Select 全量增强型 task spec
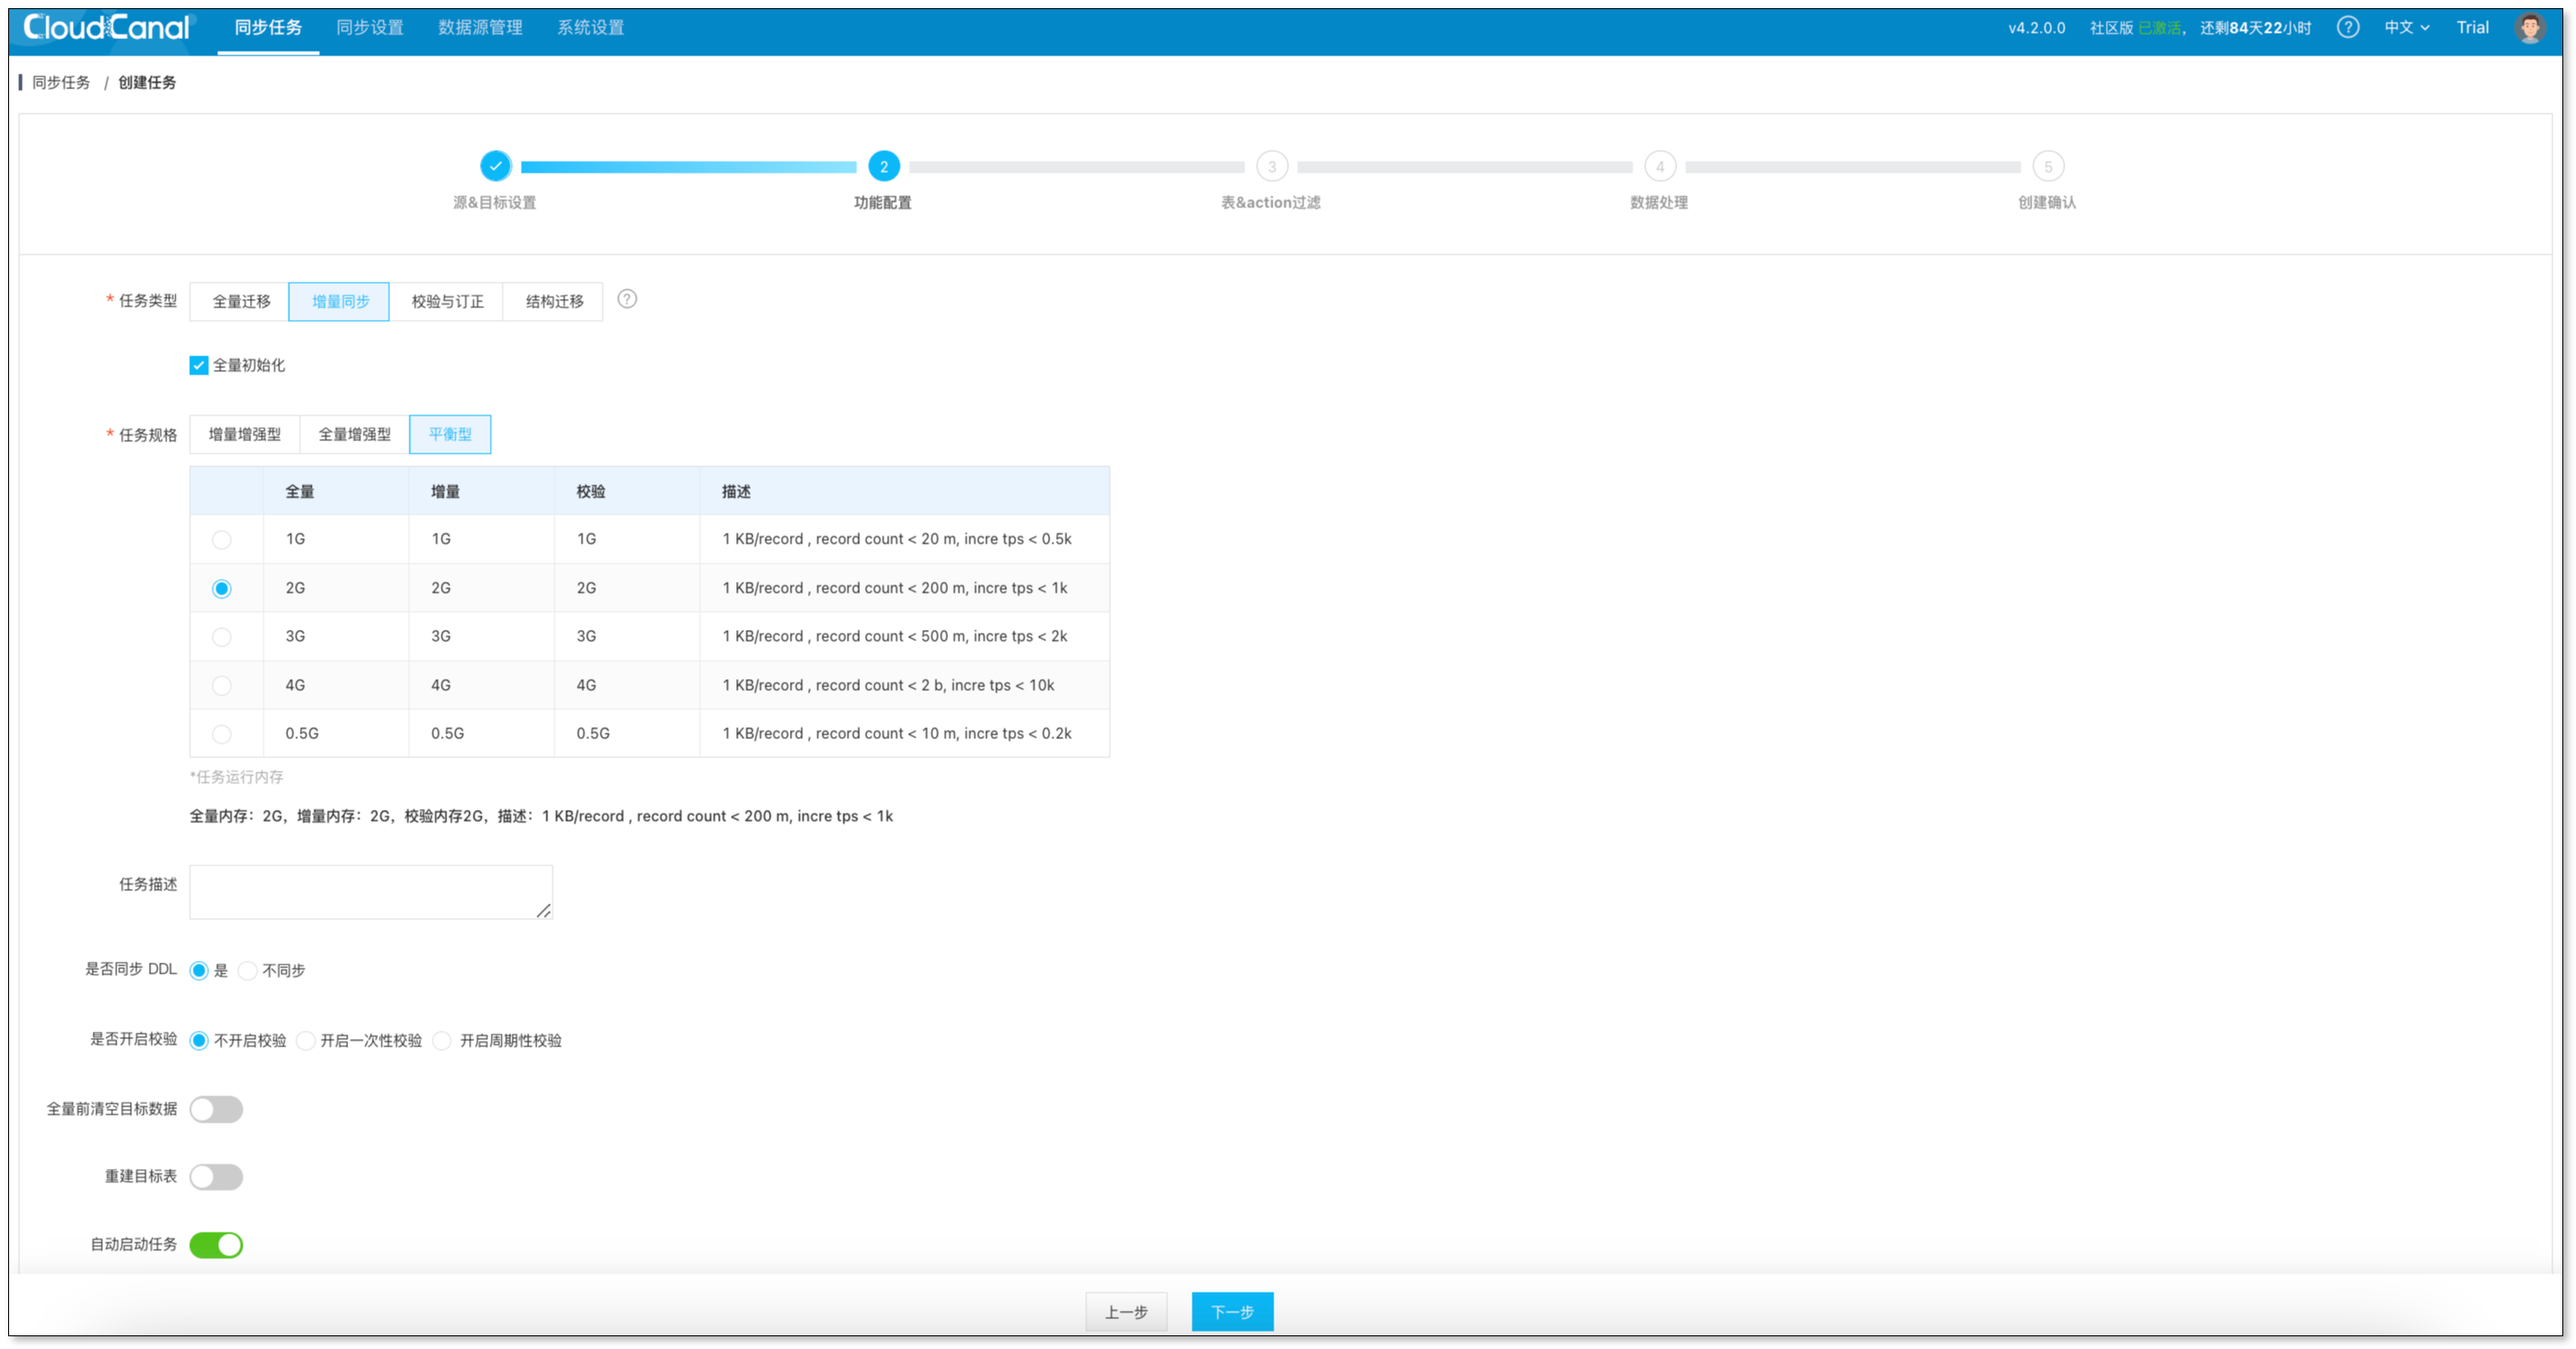Image resolution: width=2576 pixels, height=1349 pixels. [x=354, y=434]
